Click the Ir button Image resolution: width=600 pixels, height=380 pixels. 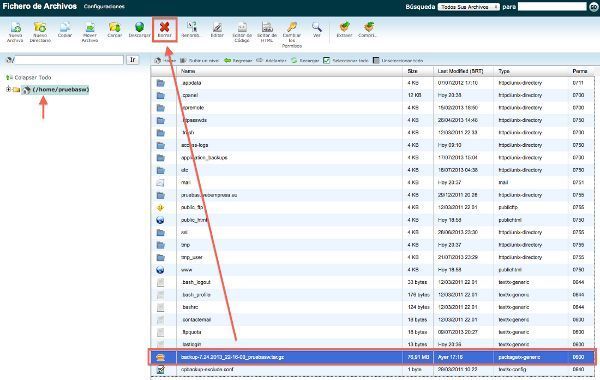(x=133, y=60)
